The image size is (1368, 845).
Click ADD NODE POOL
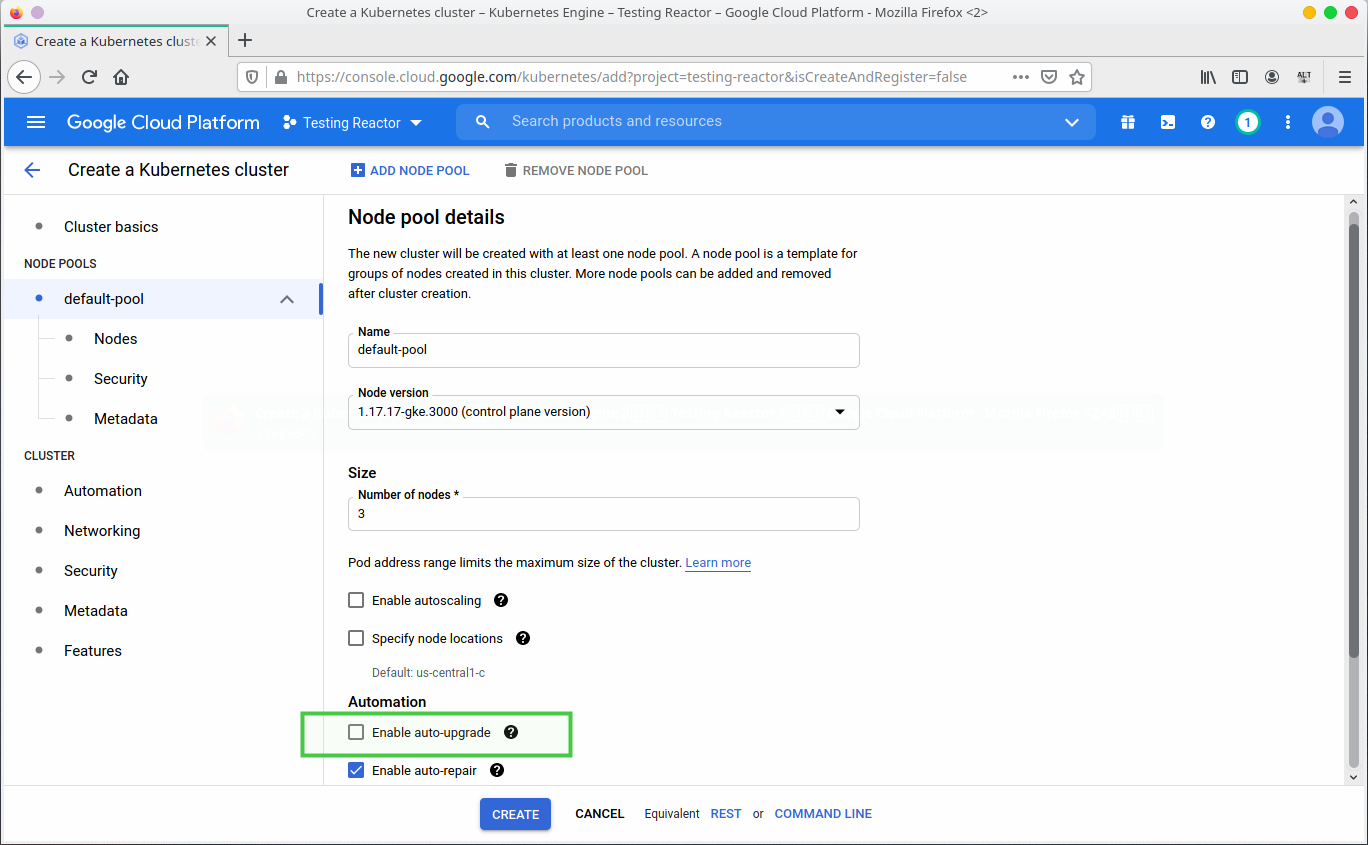point(410,171)
